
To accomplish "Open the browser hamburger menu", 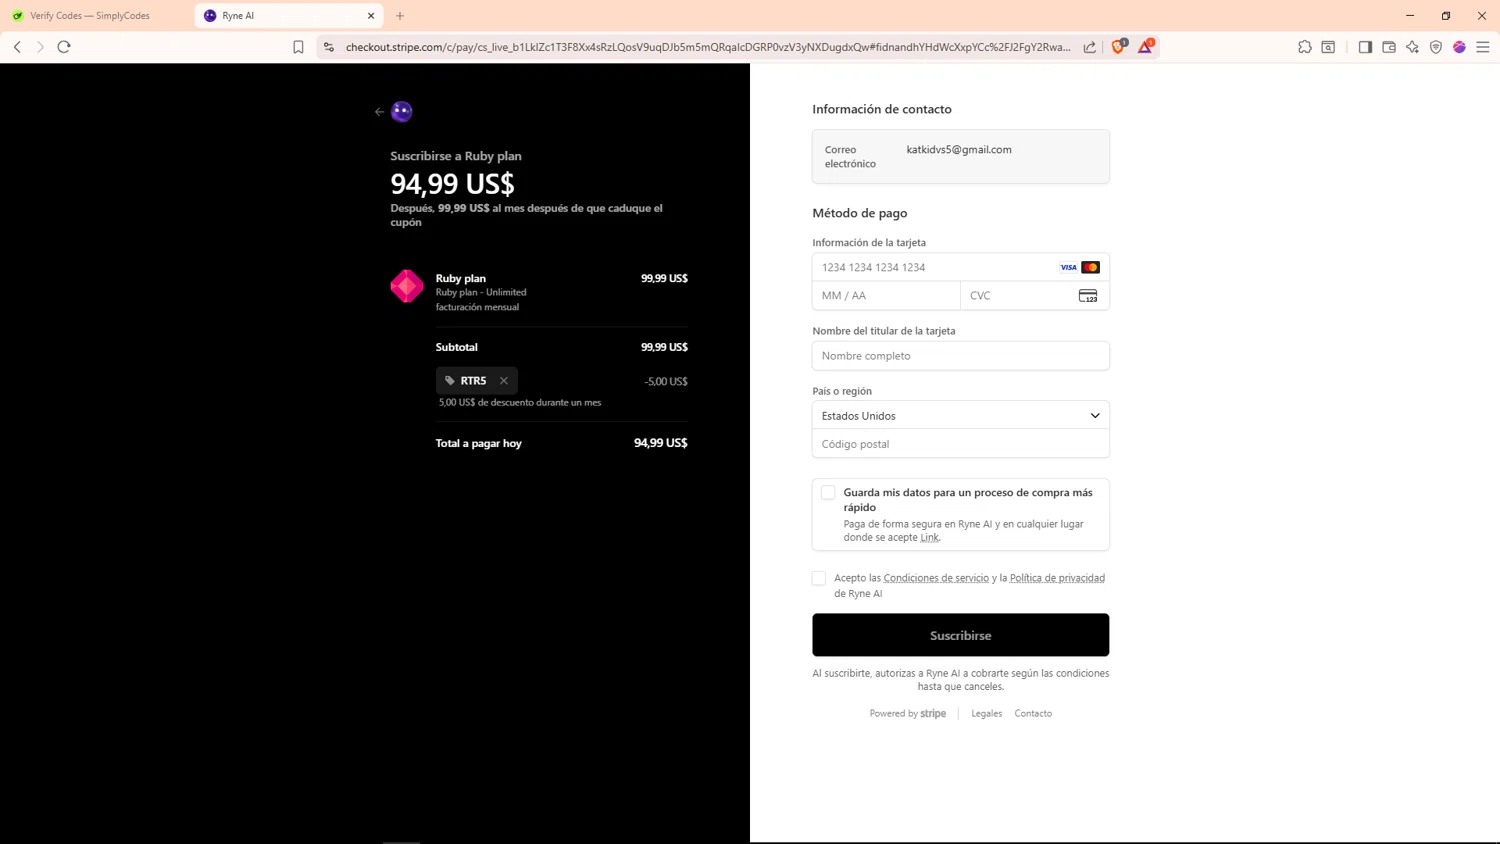I will point(1483,47).
